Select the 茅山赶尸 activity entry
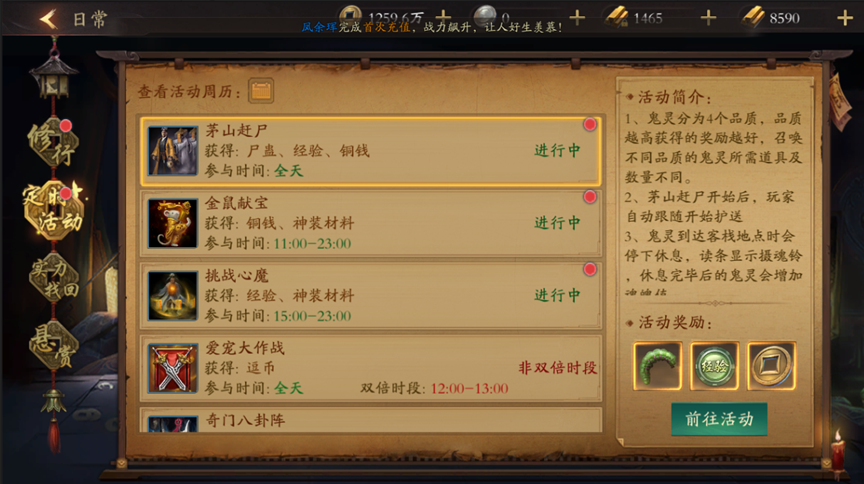 [x=370, y=150]
